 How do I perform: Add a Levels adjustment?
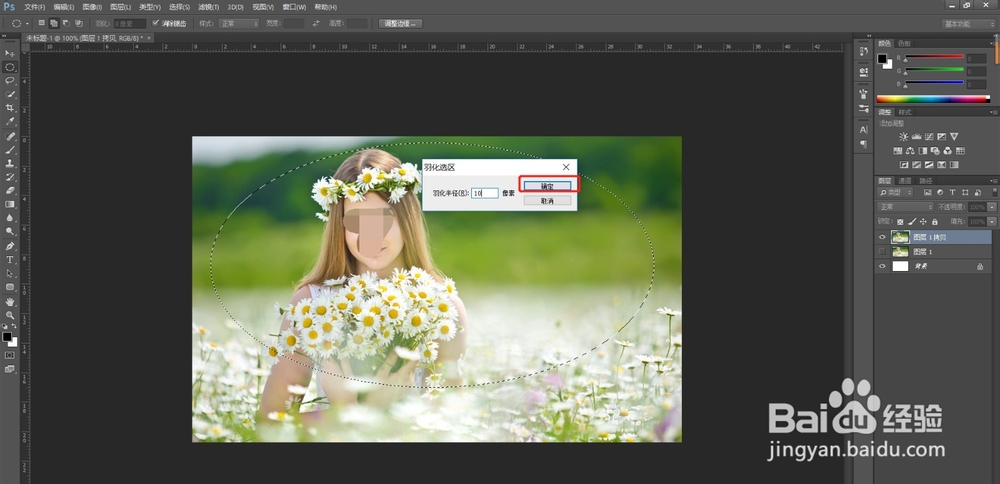click(916, 136)
